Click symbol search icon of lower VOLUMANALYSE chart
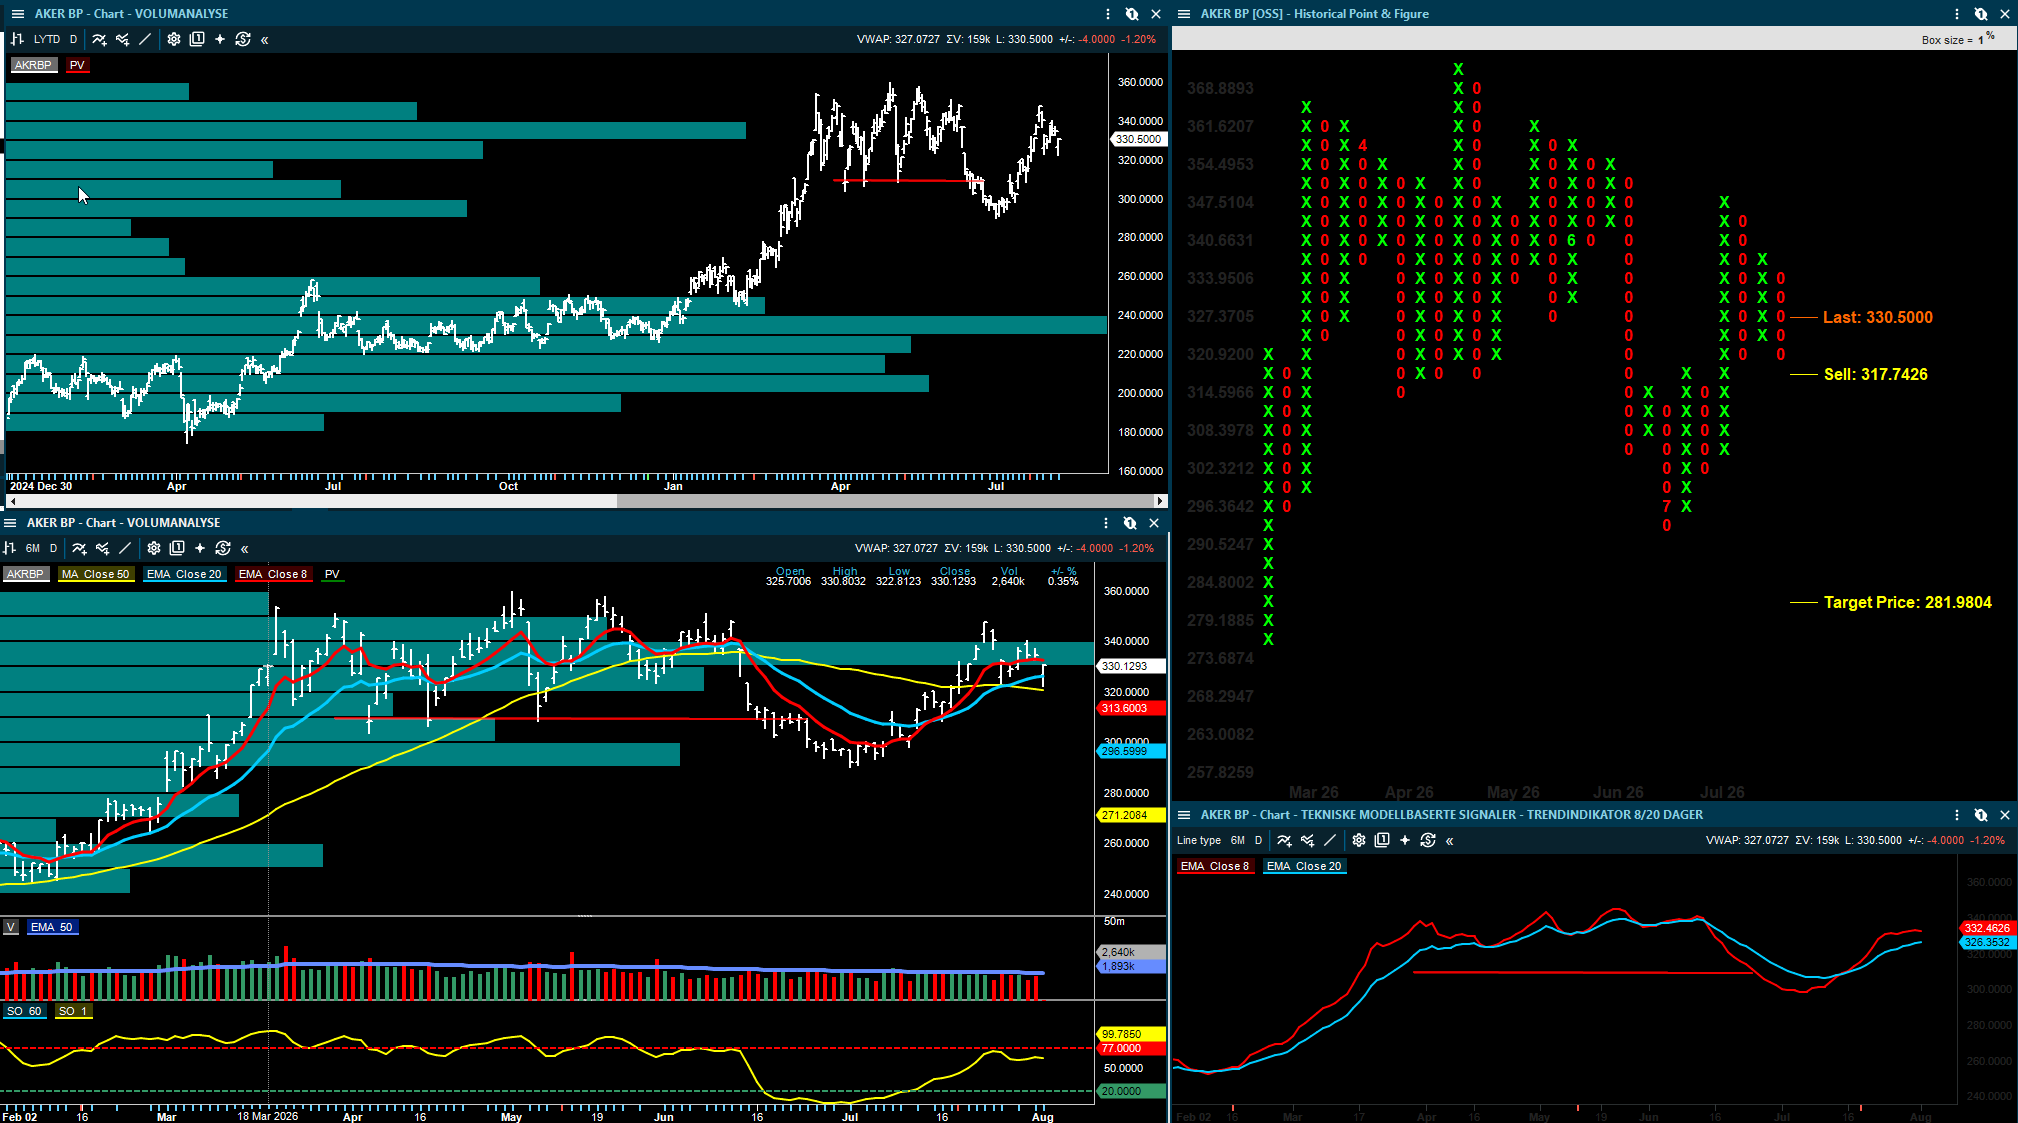 tap(1130, 523)
